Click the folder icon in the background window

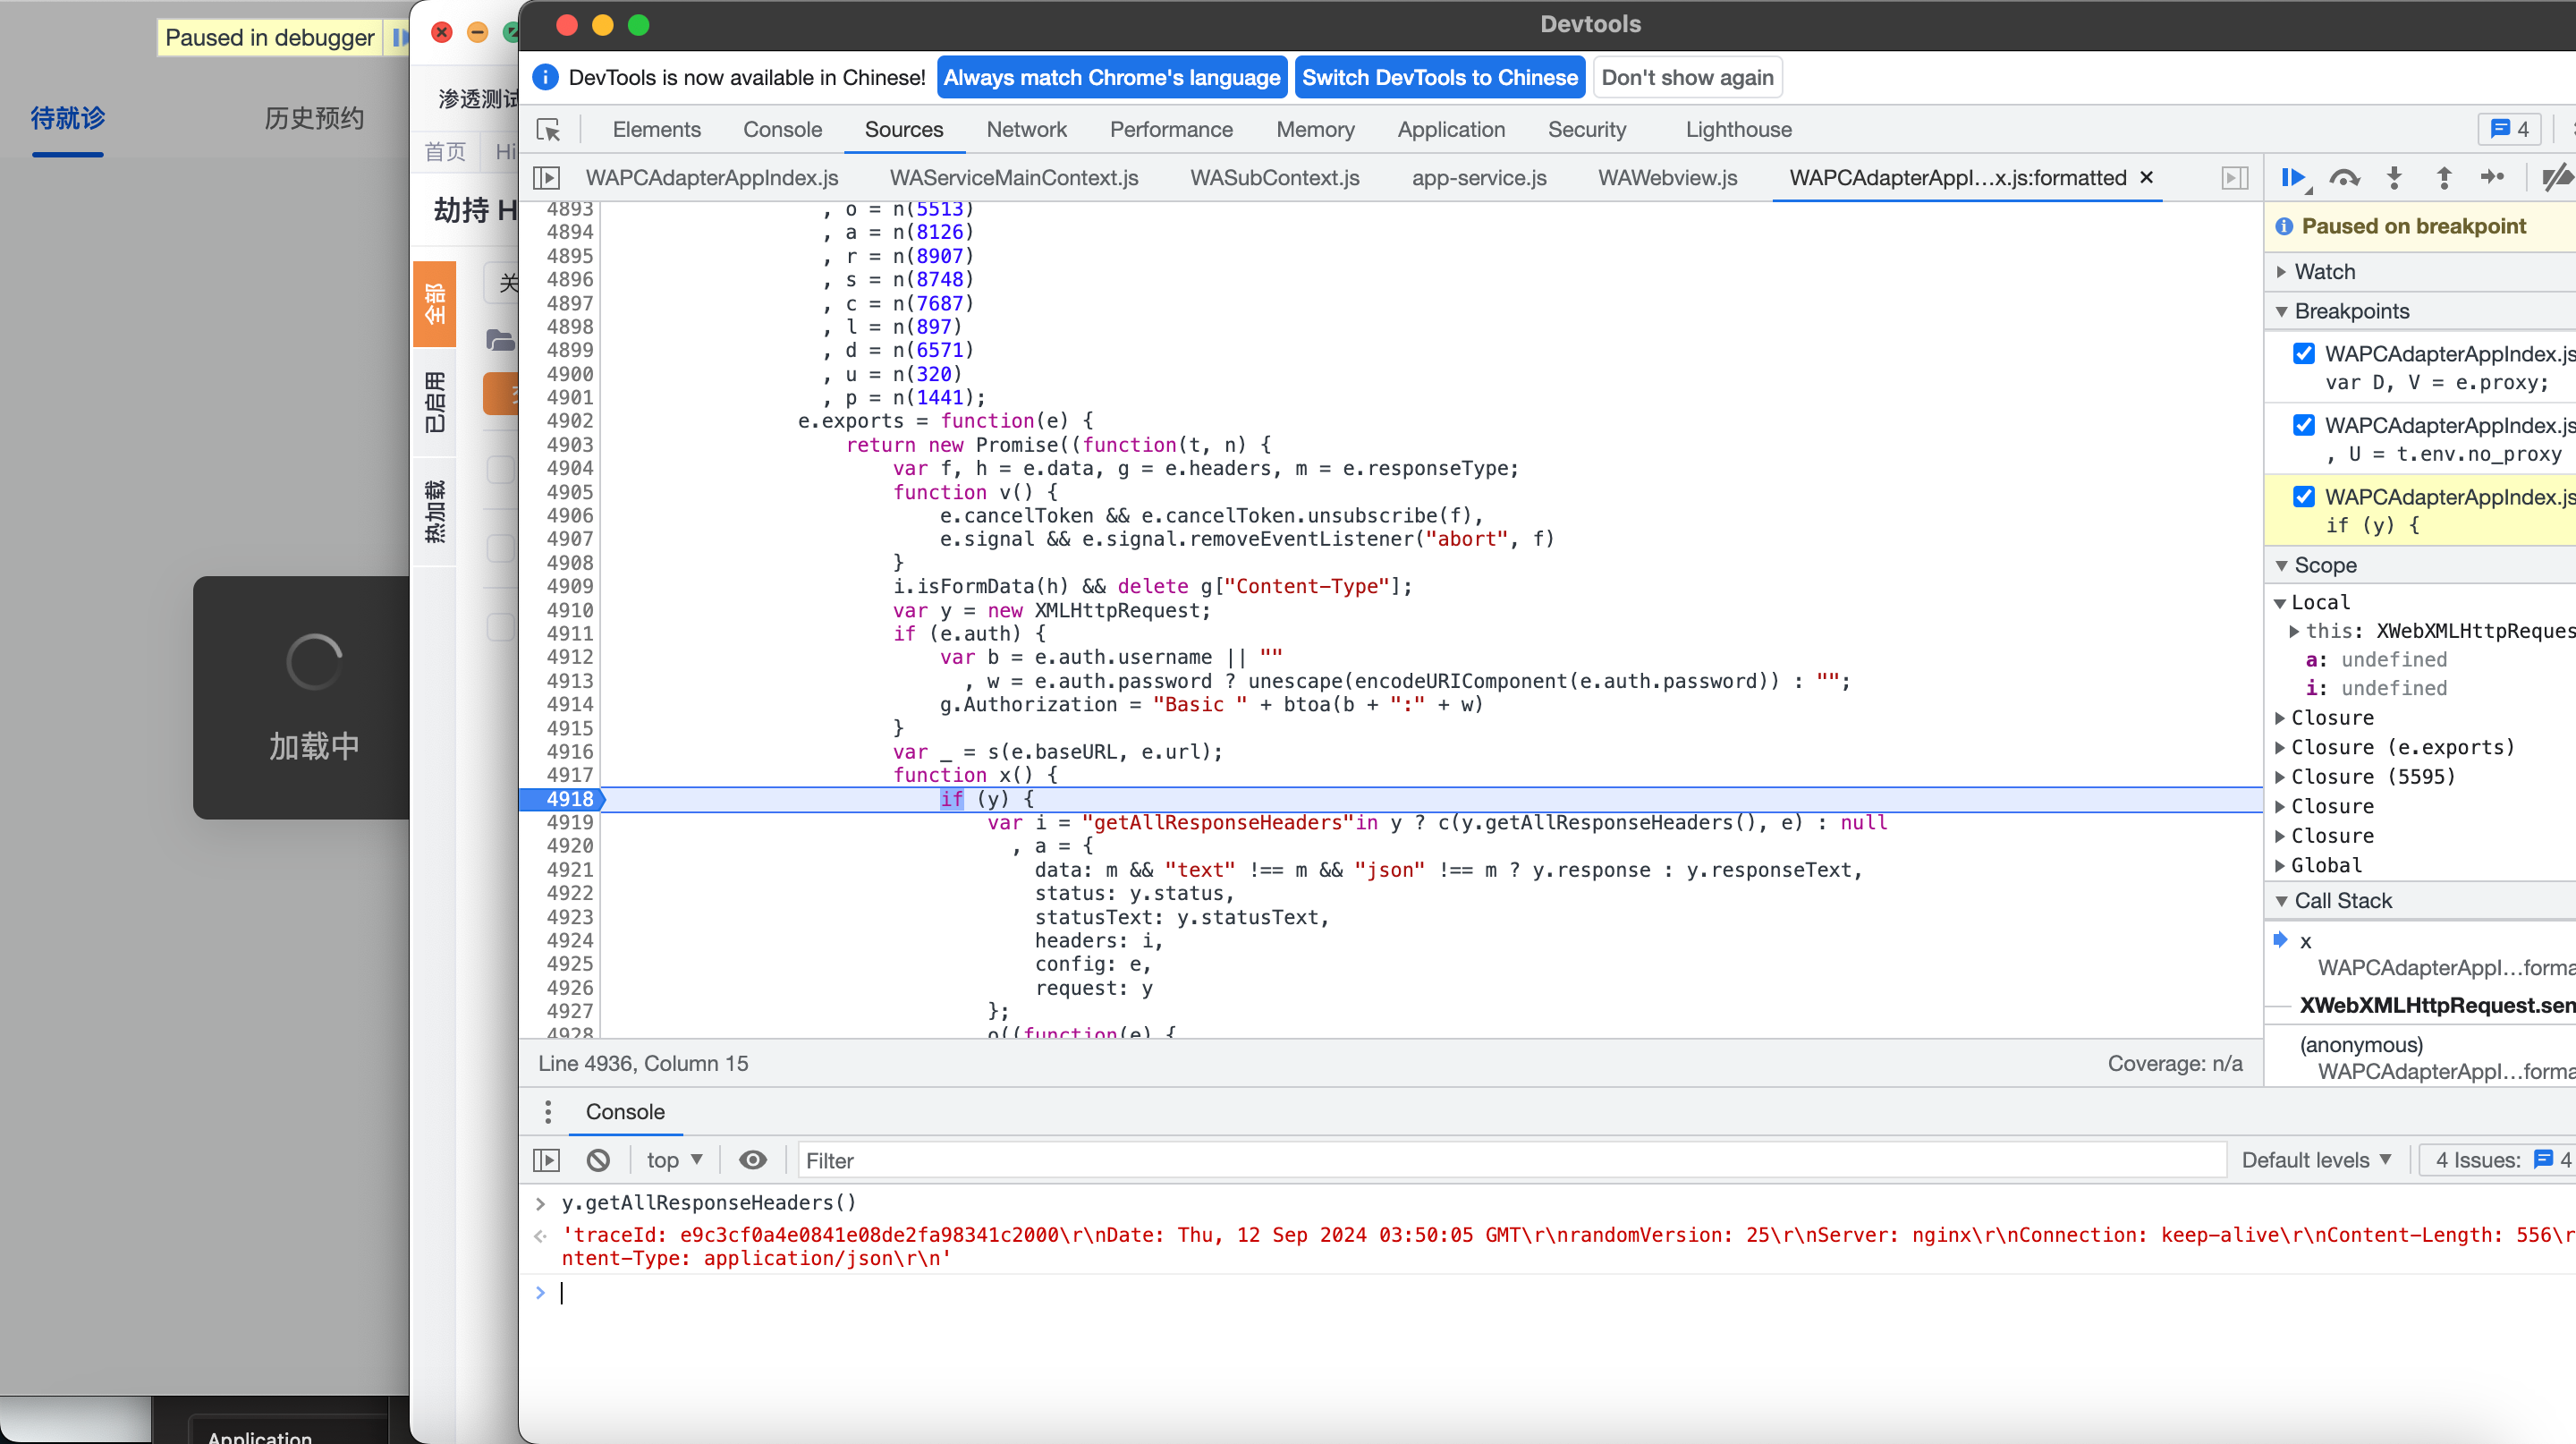click(x=500, y=340)
